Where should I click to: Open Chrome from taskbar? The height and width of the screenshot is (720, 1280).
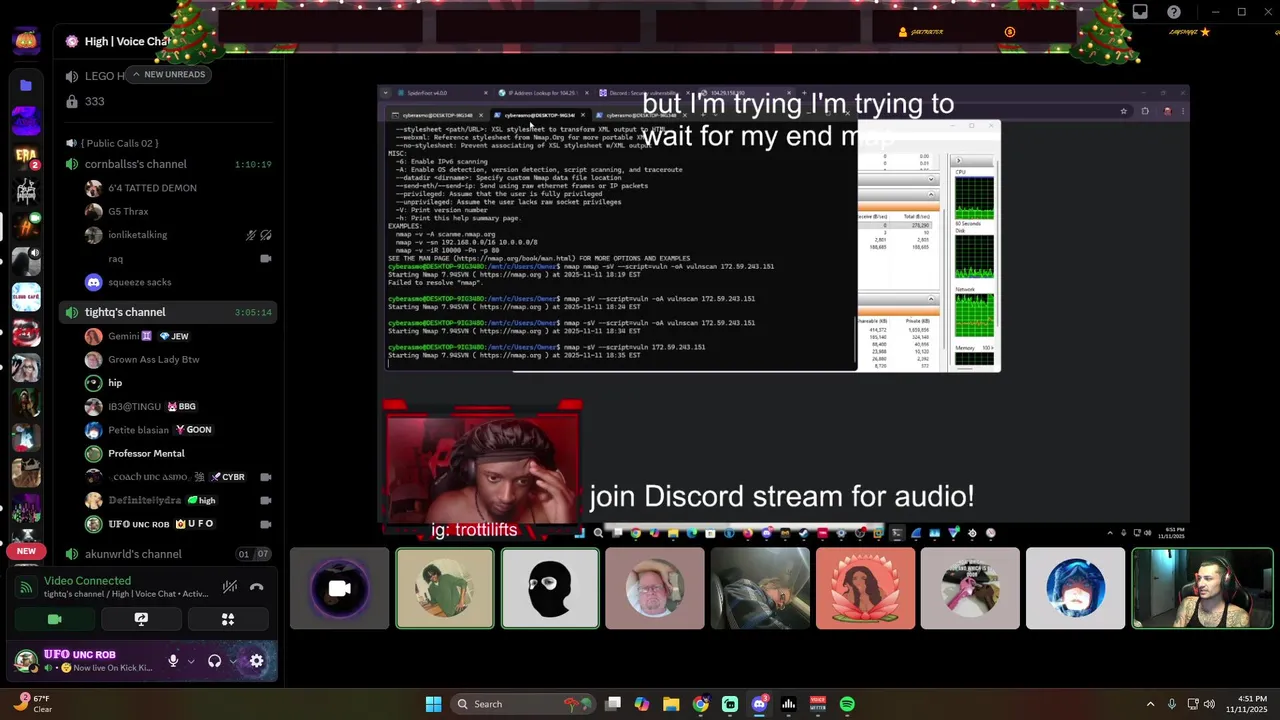pos(700,704)
